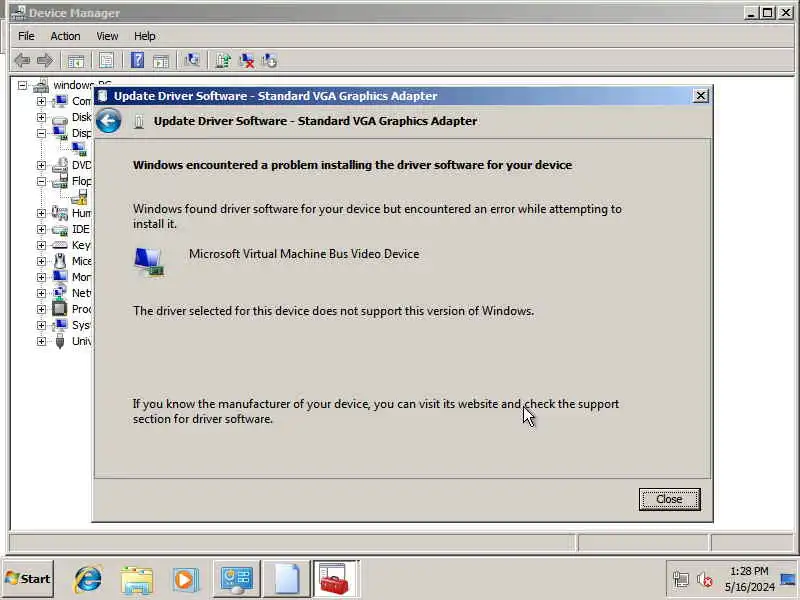Image resolution: width=800 pixels, height=600 pixels.
Task: Click the 1:28 PM clock in tray
Action: click(x=748, y=571)
